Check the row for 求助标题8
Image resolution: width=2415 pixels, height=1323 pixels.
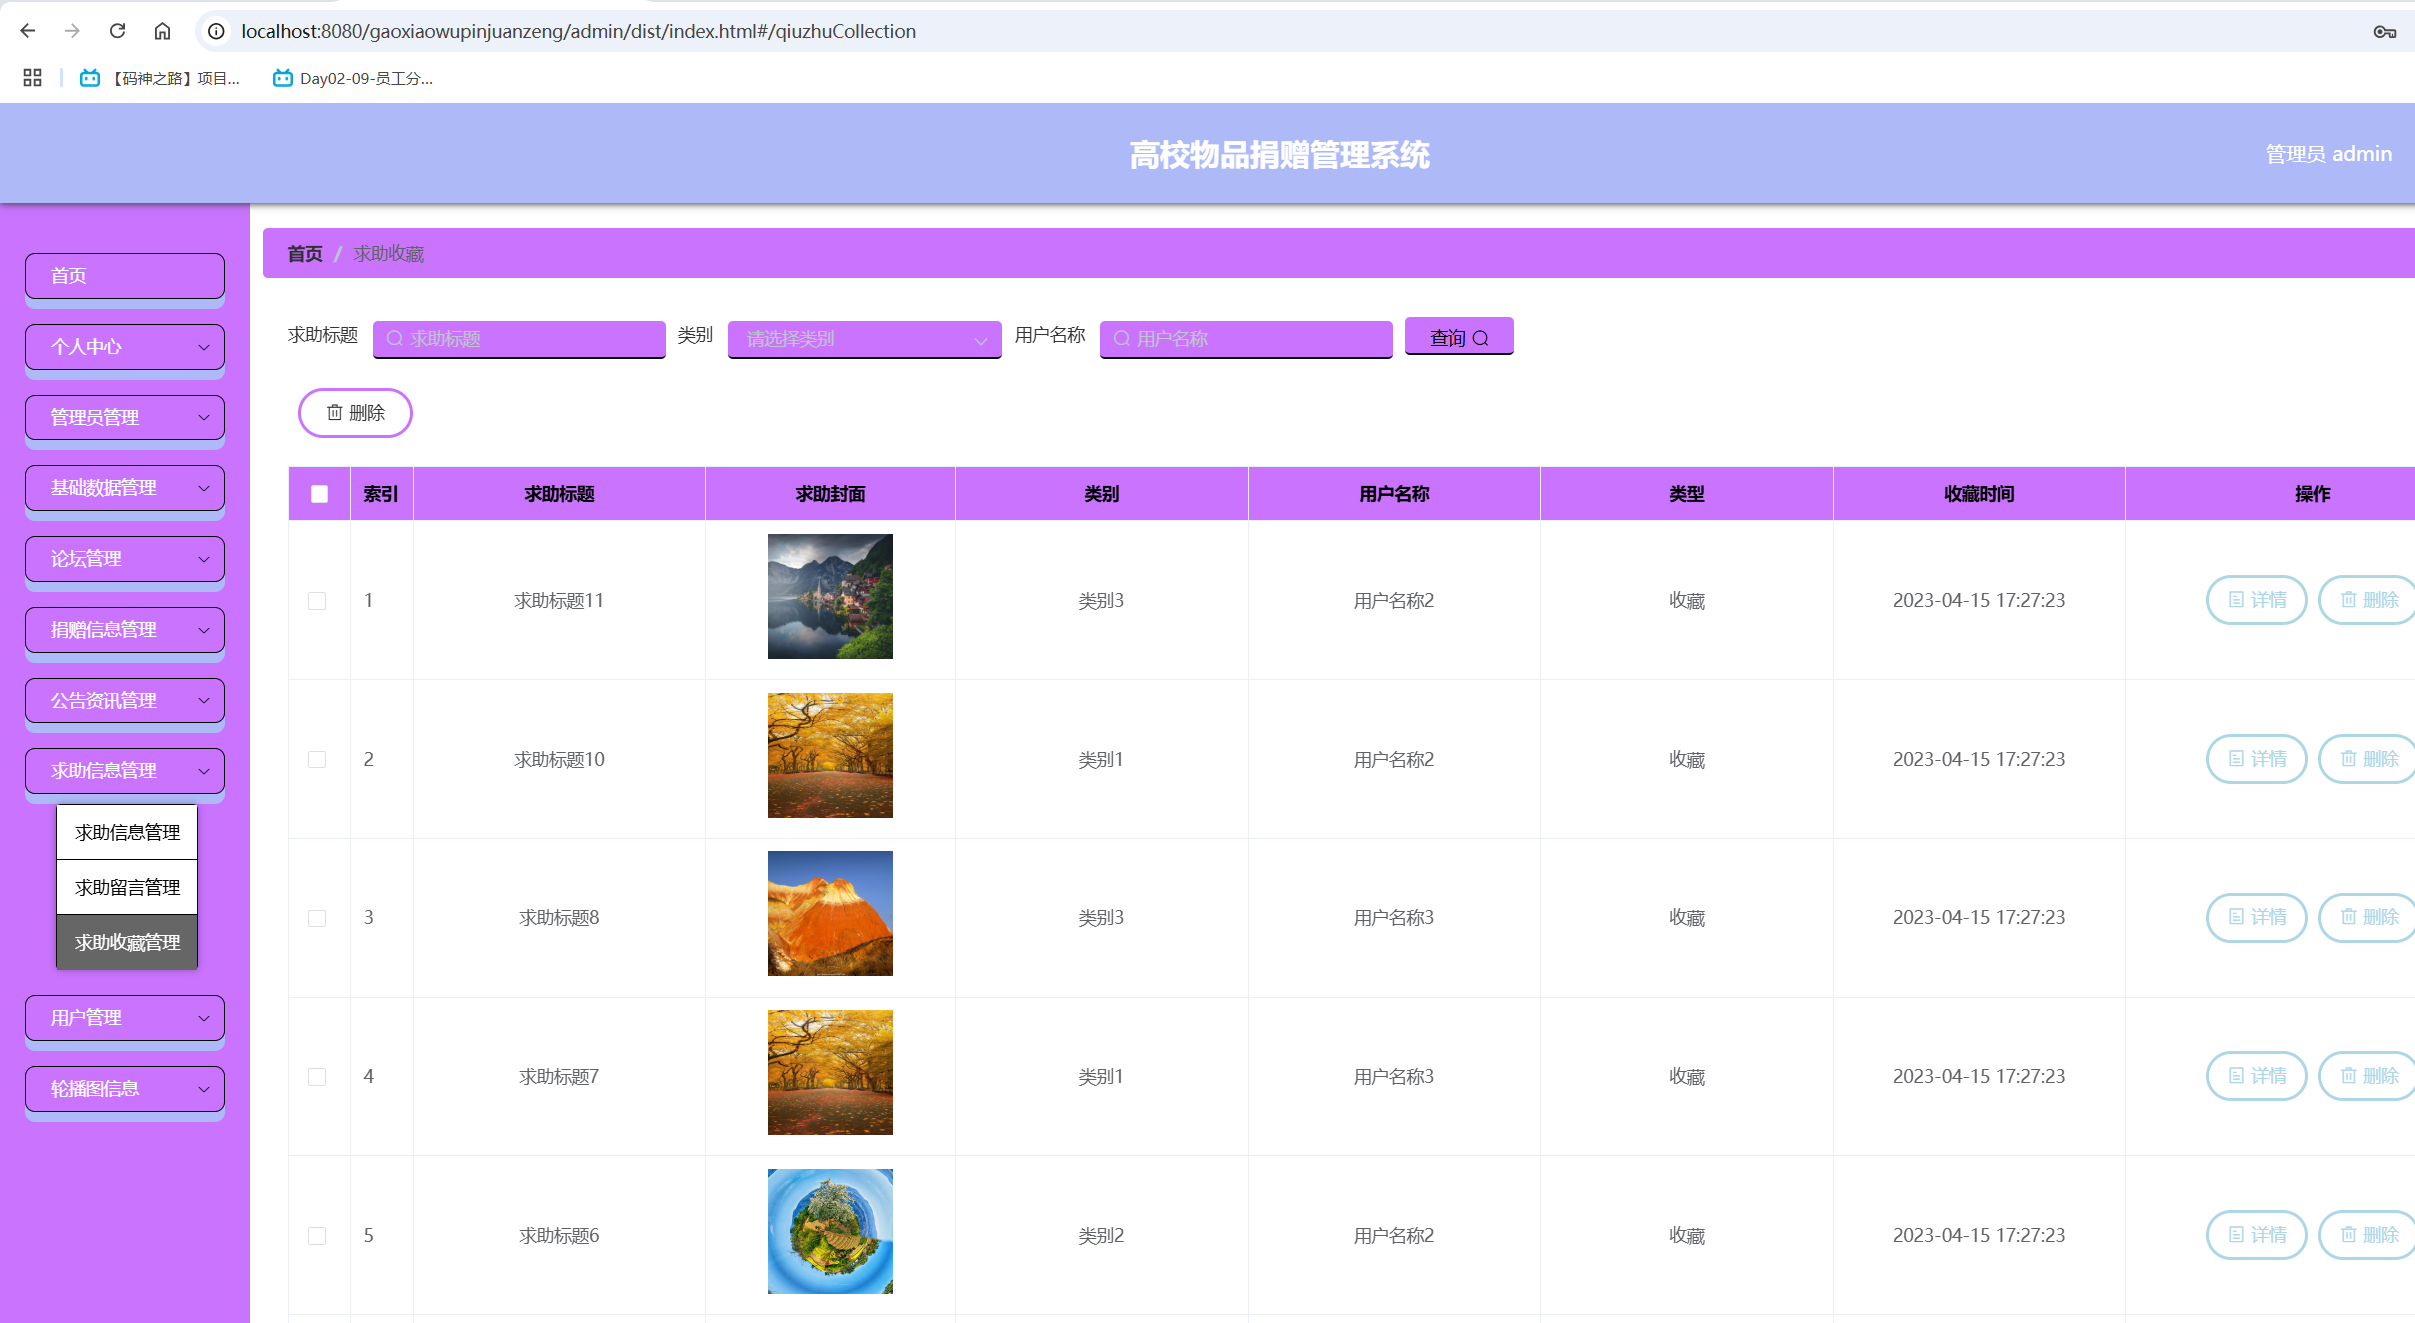317,918
